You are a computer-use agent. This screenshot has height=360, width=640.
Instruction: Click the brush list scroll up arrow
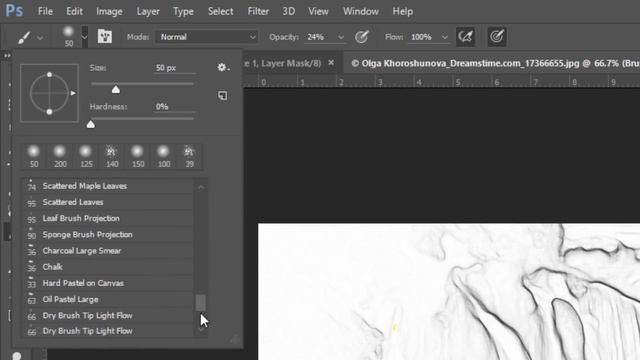pyautogui.click(x=201, y=187)
